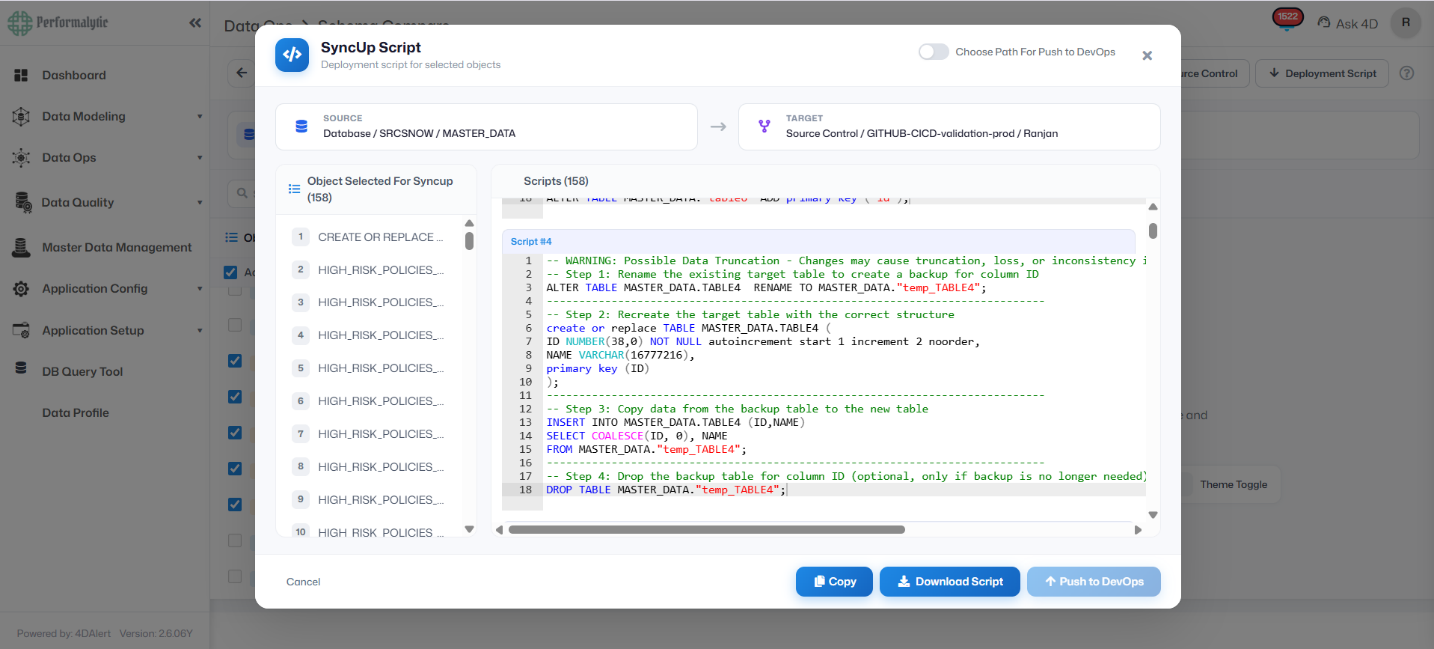The image size is (1434, 649).
Task: Click the Scripts (158) heading
Action: (556, 181)
